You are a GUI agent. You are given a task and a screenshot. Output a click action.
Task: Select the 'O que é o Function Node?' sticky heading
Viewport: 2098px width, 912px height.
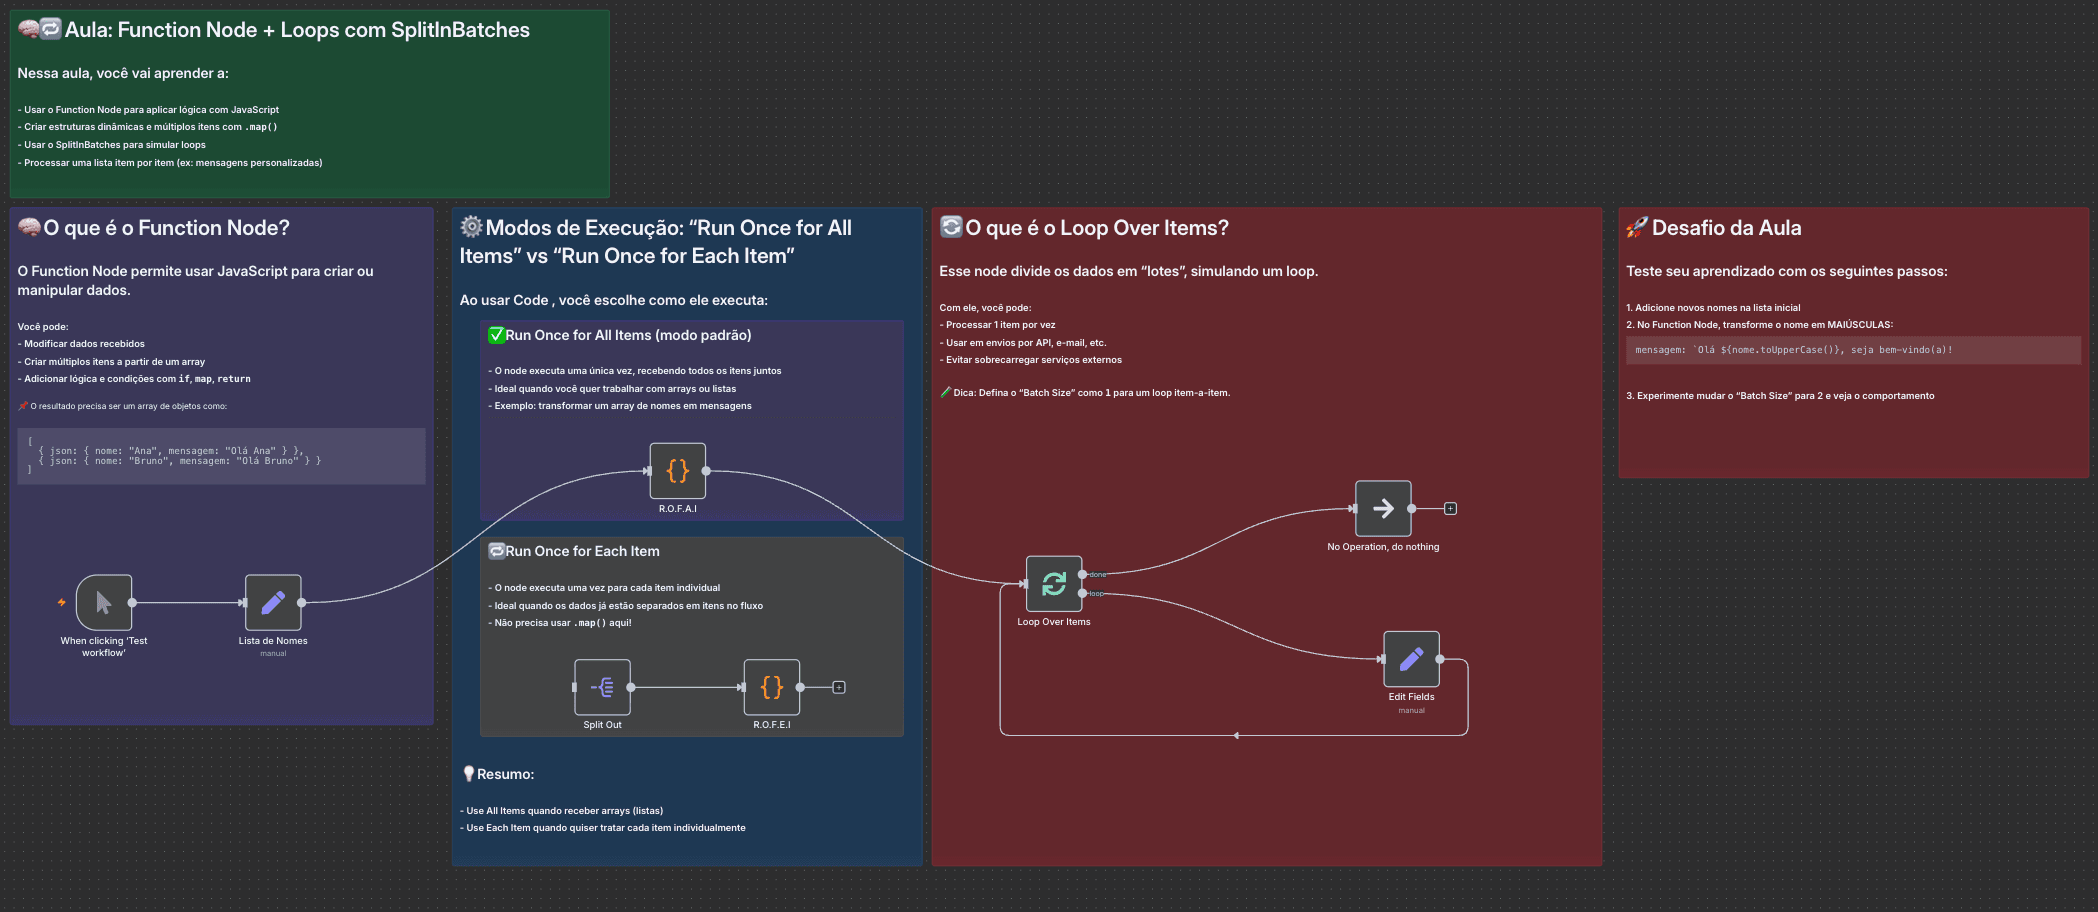coord(166,228)
